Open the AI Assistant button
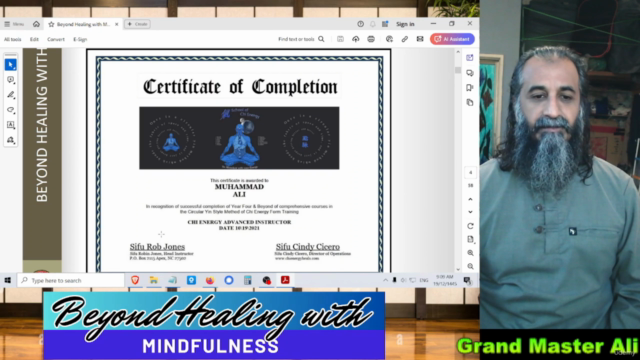Screen dimensions: 640x360 click(452, 39)
